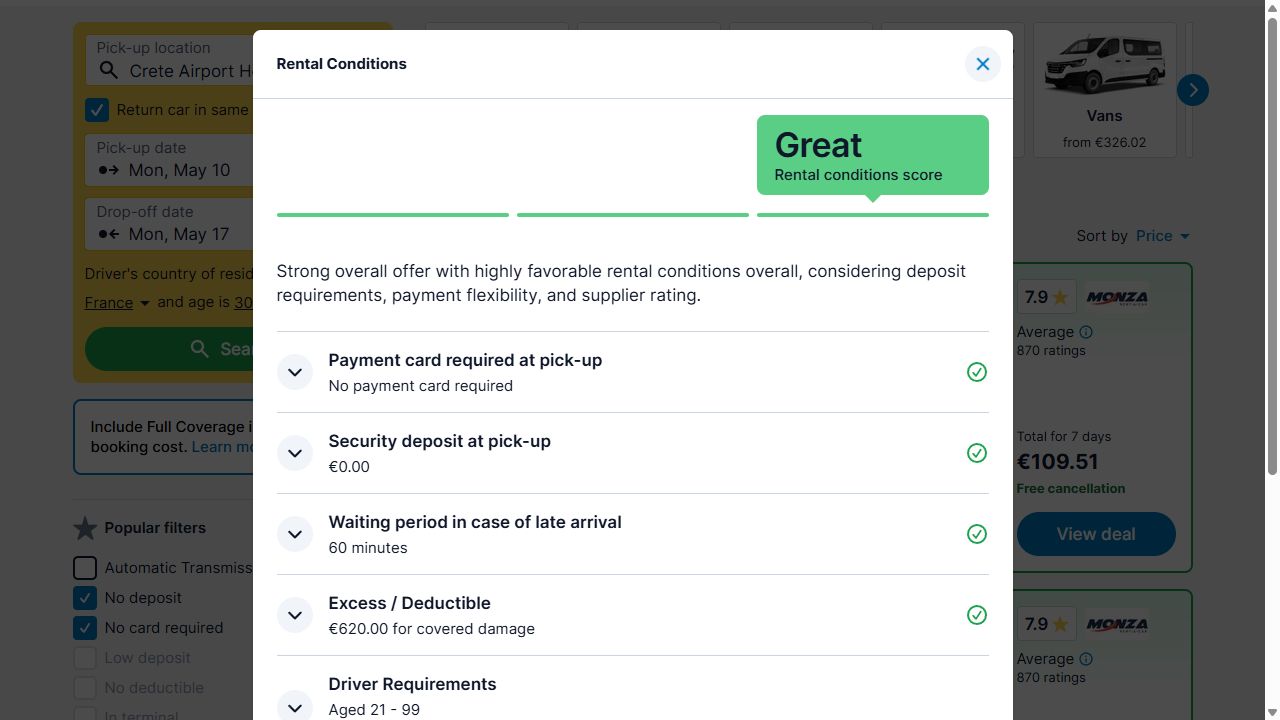Click green checkmark beside Waiting period row
Image resolution: width=1280 pixels, height=720 pixels.
(x=977, y=534)
